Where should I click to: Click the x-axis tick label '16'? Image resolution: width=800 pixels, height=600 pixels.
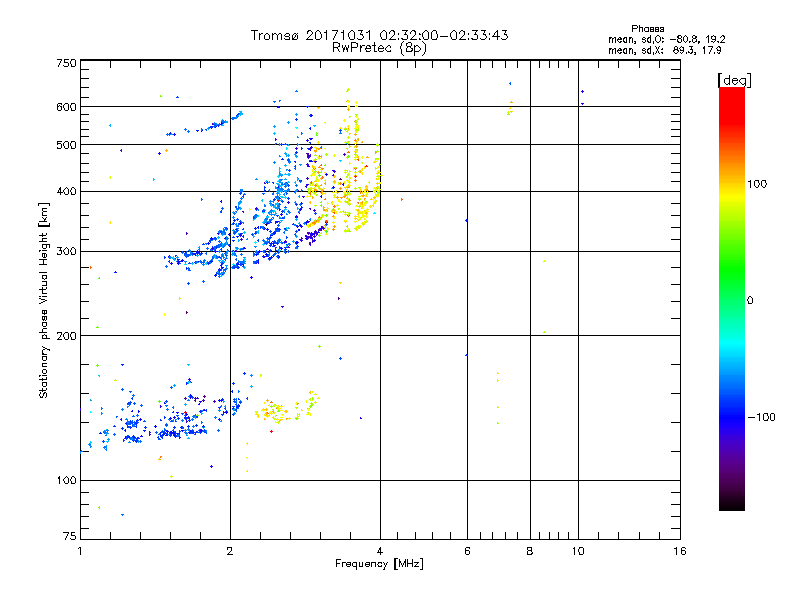(x=680, y=551)
